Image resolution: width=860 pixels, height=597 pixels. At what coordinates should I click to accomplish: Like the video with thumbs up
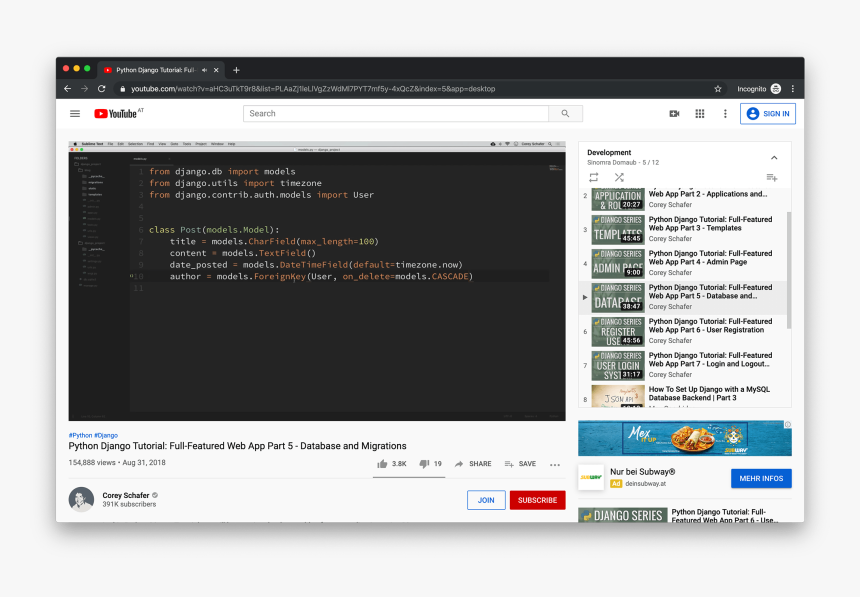pos(383,464)
